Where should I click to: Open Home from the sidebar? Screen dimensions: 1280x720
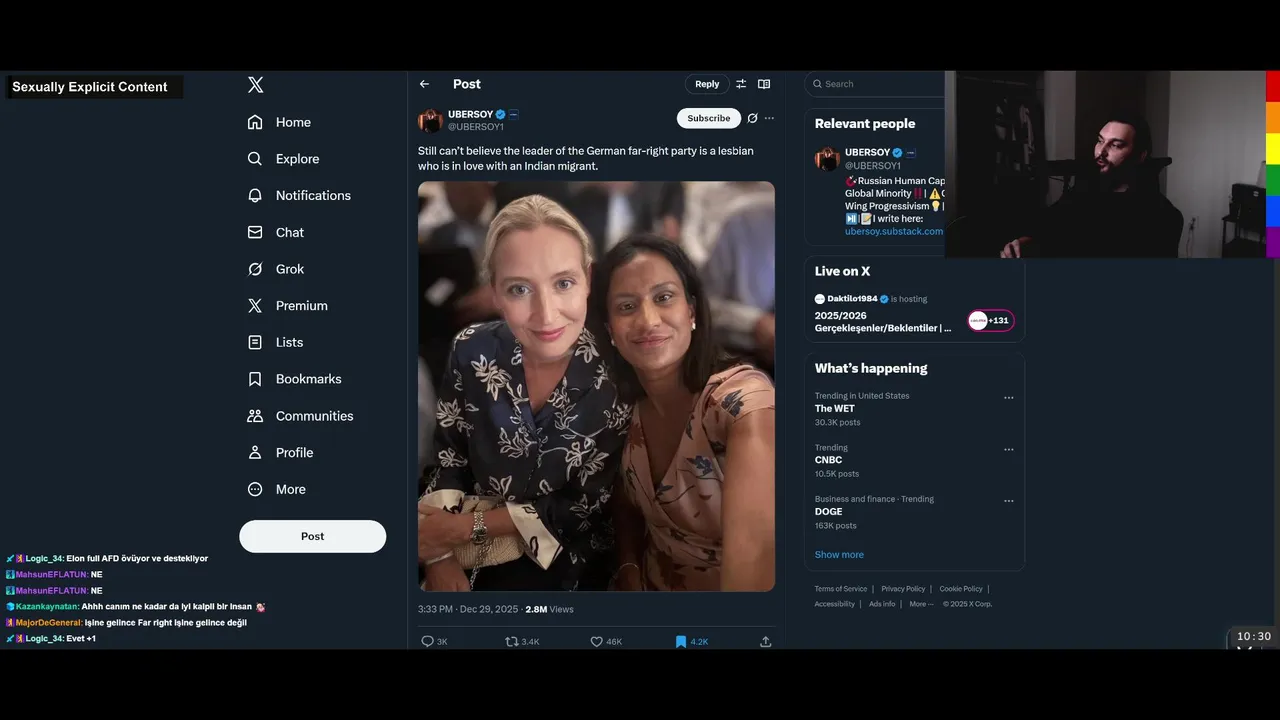click(279, 122)
